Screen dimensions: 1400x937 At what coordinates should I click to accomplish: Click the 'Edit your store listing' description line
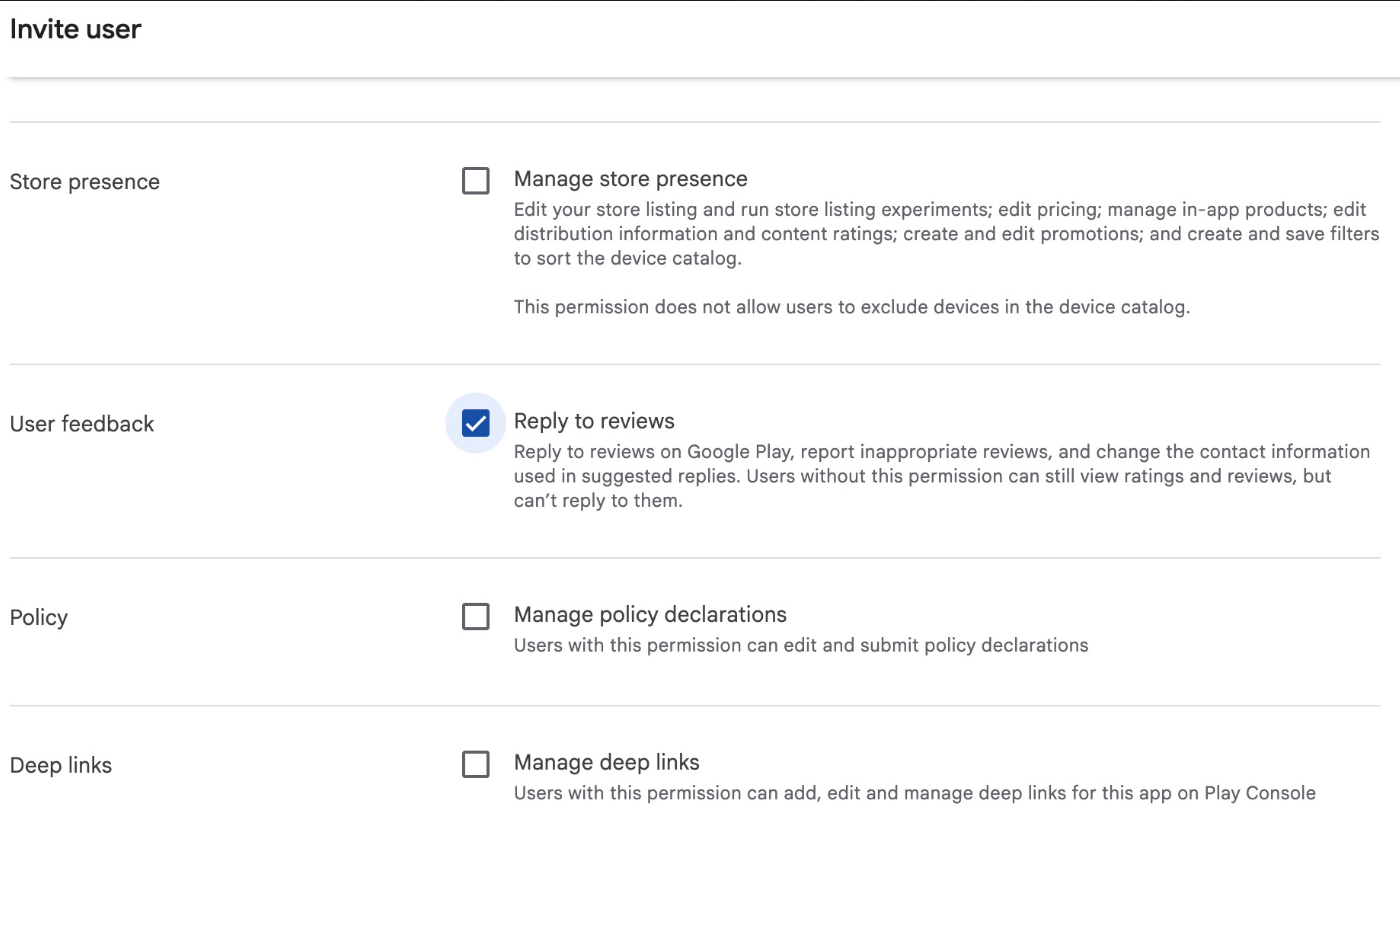click(939, 210)
